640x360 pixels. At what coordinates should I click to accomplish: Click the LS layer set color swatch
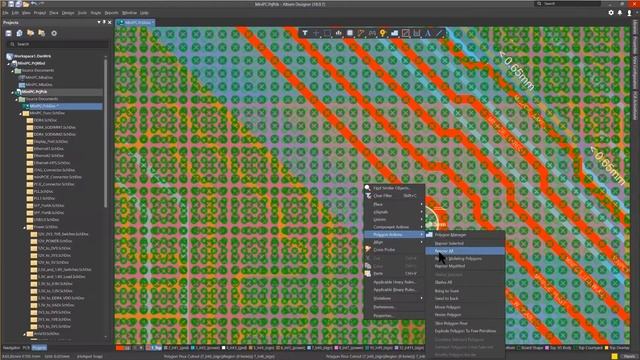click(x=120, y=348)
